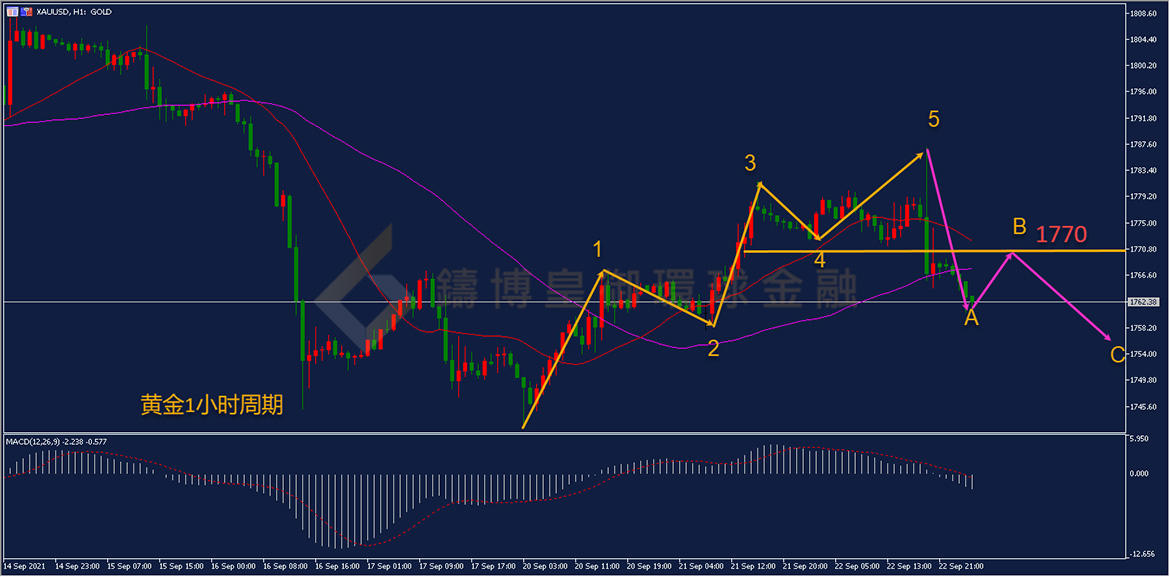The height and width of the screenshot is (577, 1170).
Task: Click the red 1770 price annotation
Action: point(1061,235)
